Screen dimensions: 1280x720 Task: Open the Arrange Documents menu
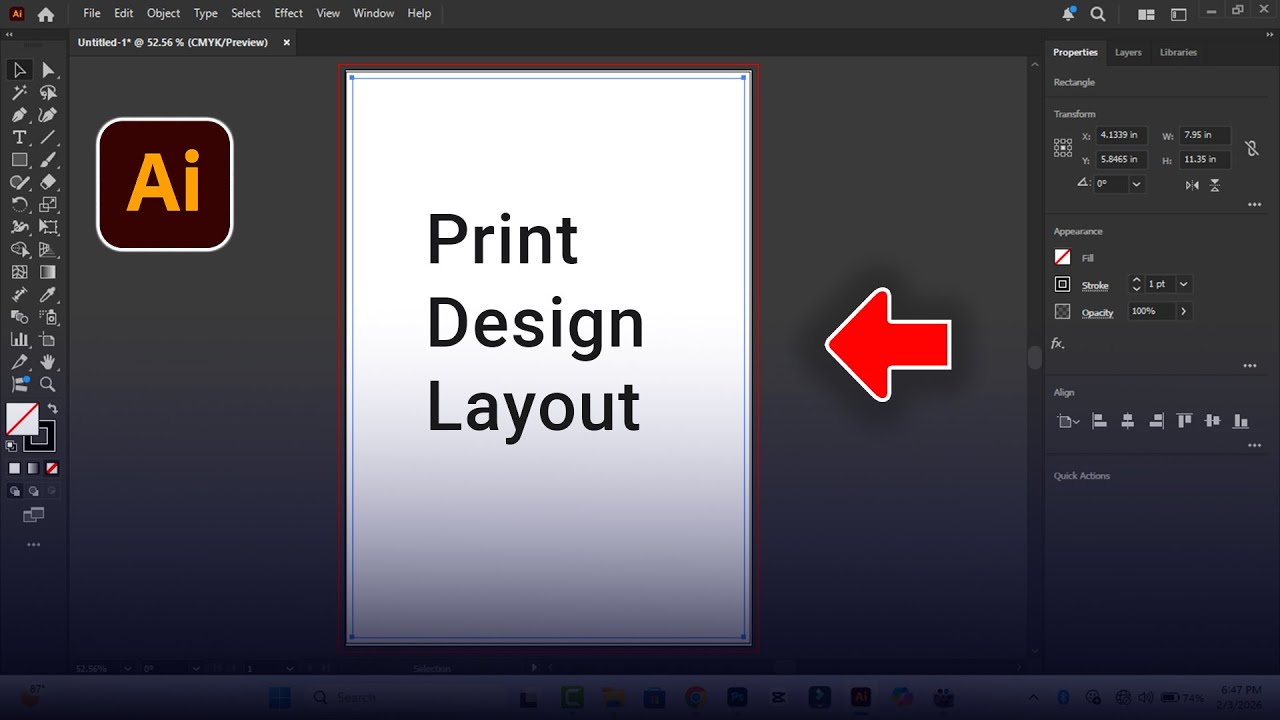pyautogui.click(x=1146, y=14)
